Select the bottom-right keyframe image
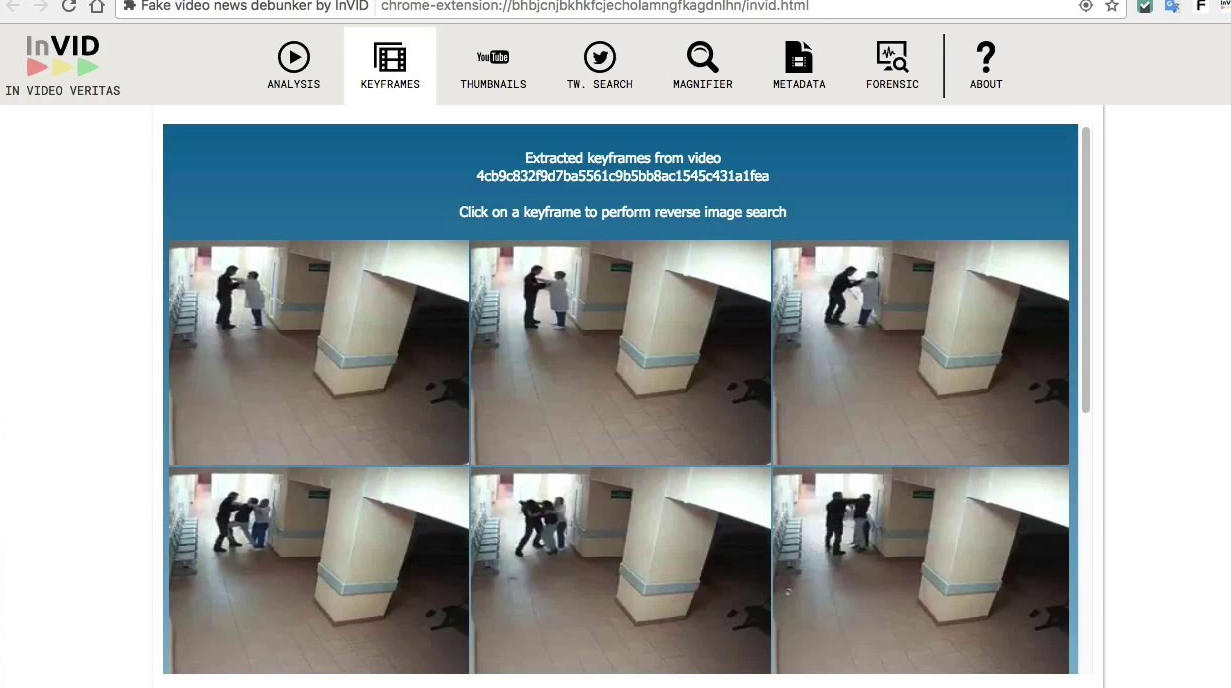Screen dimensions: 1231x688 coord(920,570)
